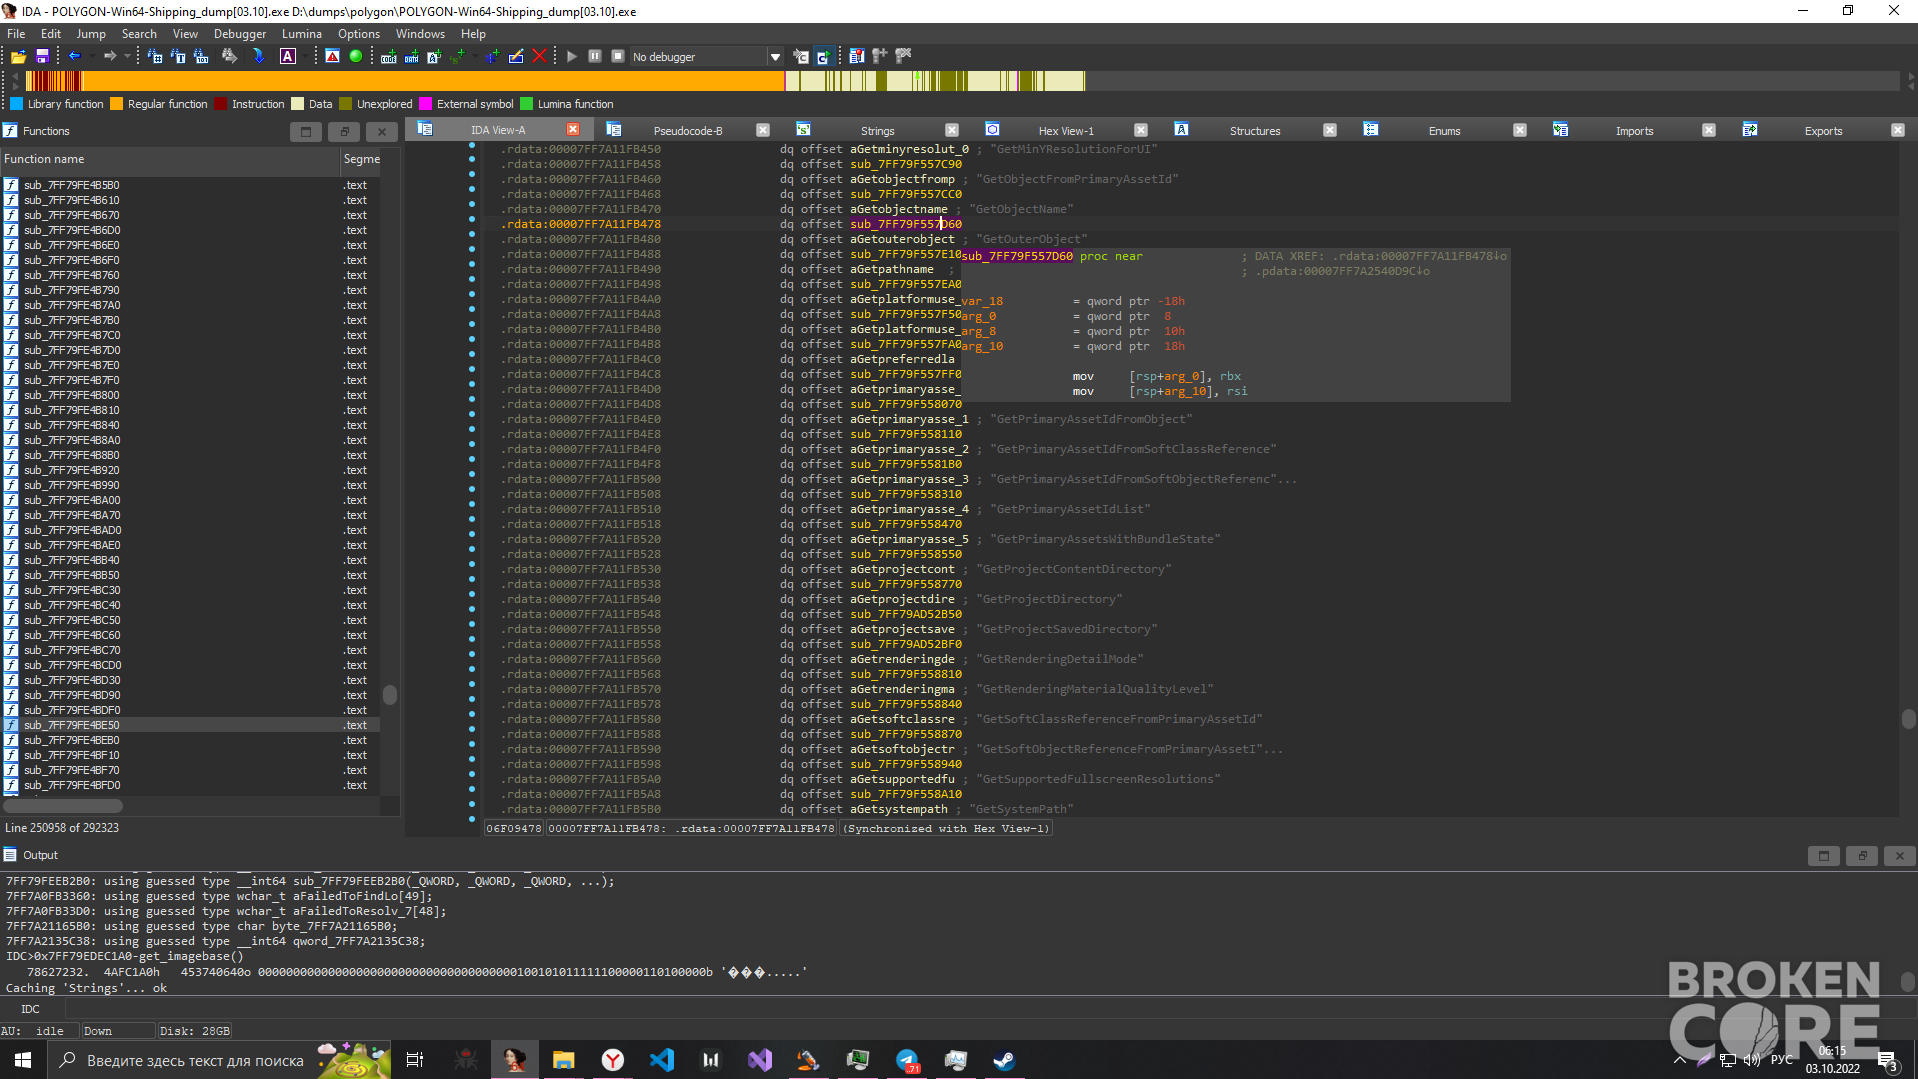Open the Windows Start button

[23, 1060]
